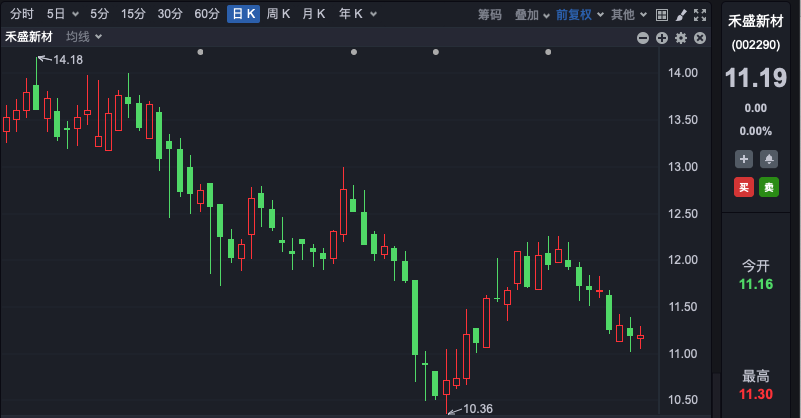
Task: Switch to the 60分 interval
Action: point(206,14)
